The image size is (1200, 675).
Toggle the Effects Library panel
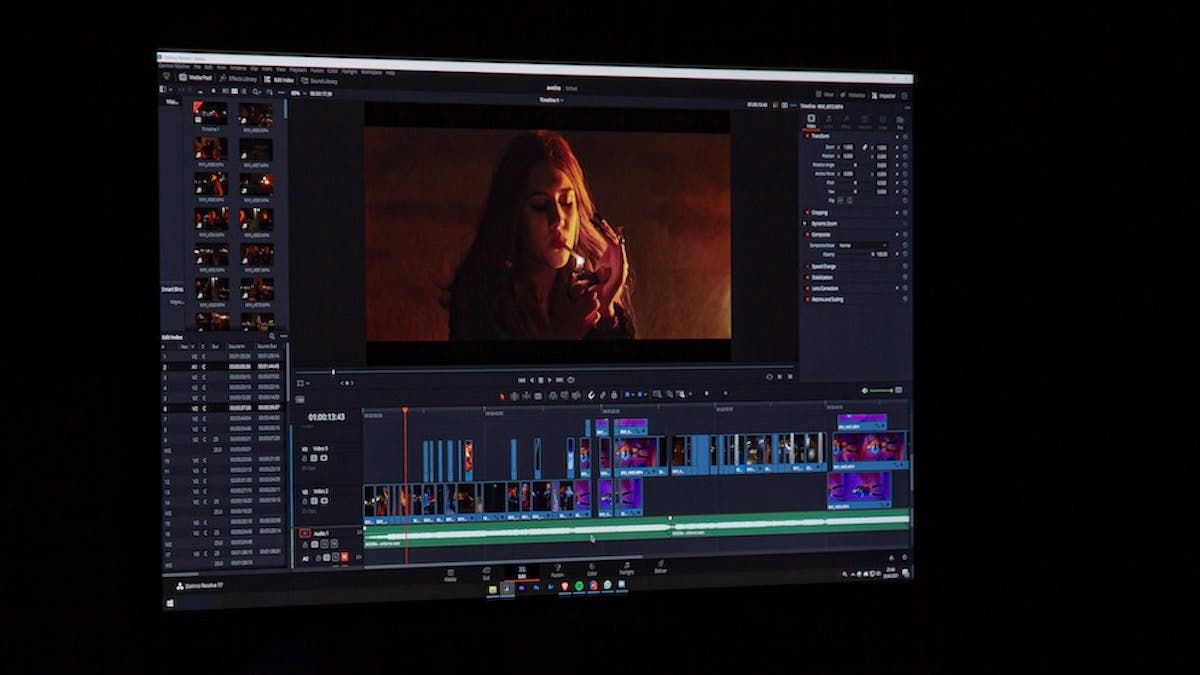coord(239,78)
